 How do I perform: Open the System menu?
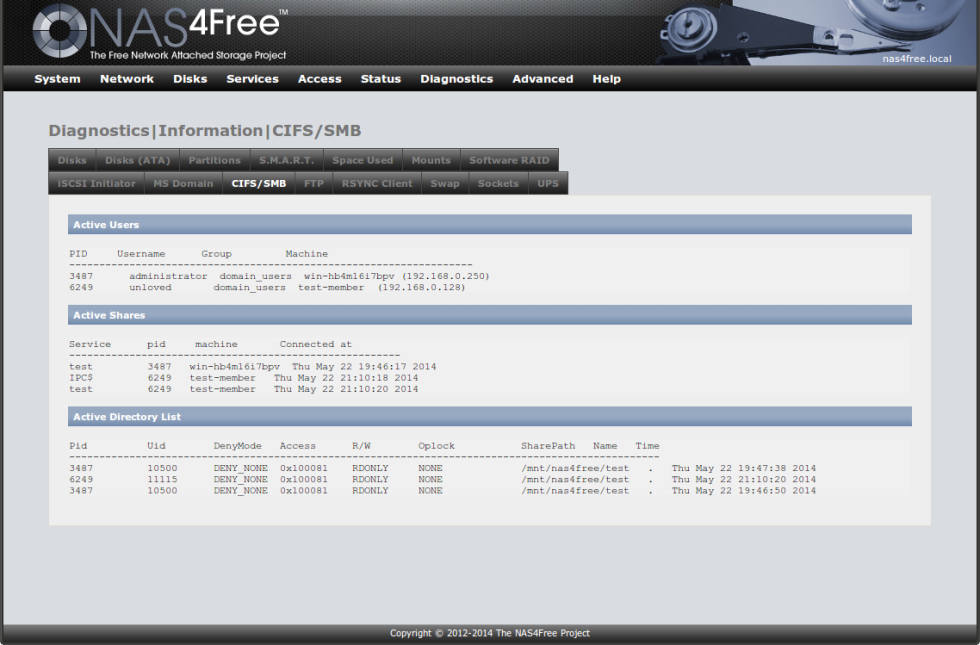pyautogui.click(x=57, y=79)
